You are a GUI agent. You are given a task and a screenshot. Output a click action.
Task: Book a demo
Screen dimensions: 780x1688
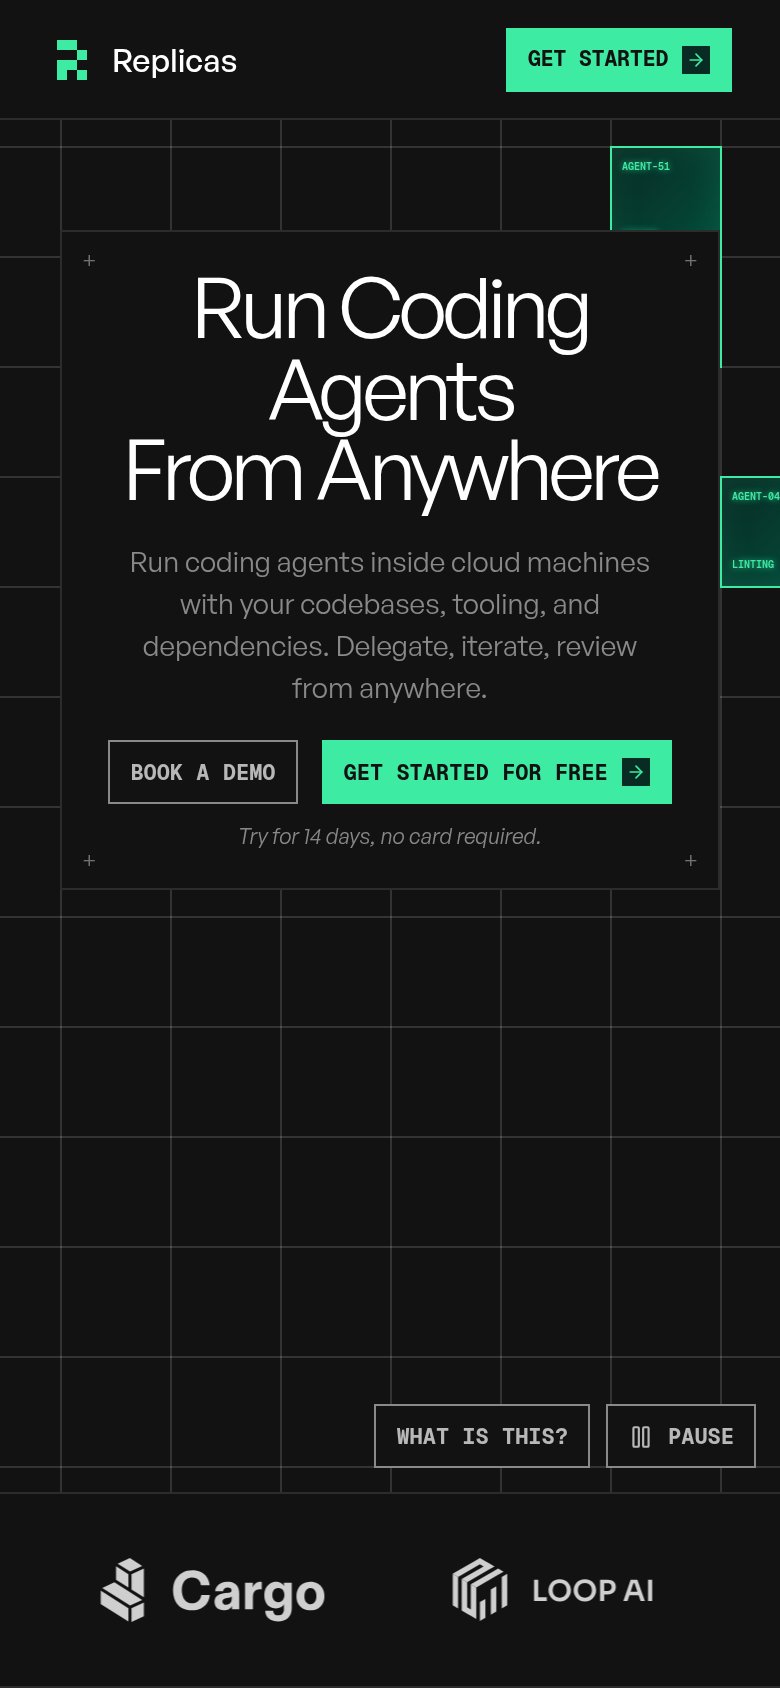(x=203, y=772)
